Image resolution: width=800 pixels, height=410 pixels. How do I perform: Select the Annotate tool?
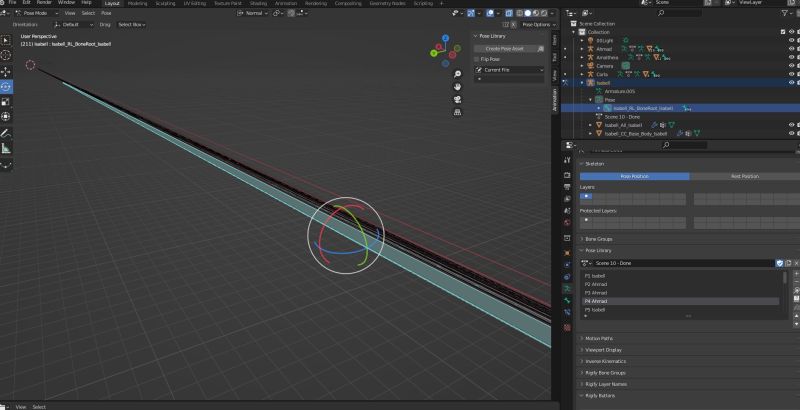coord(6,133)
